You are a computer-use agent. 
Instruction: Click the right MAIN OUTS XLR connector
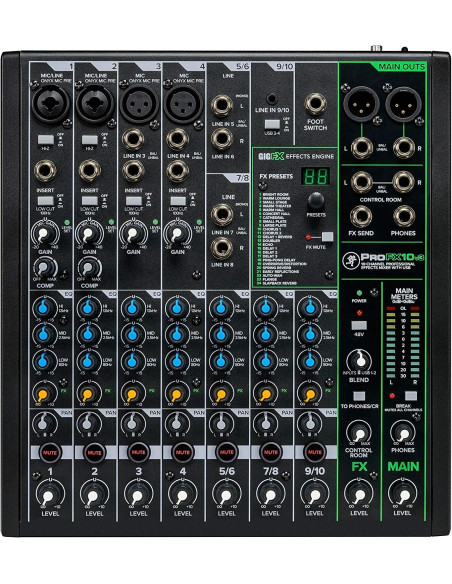point(403,104)
